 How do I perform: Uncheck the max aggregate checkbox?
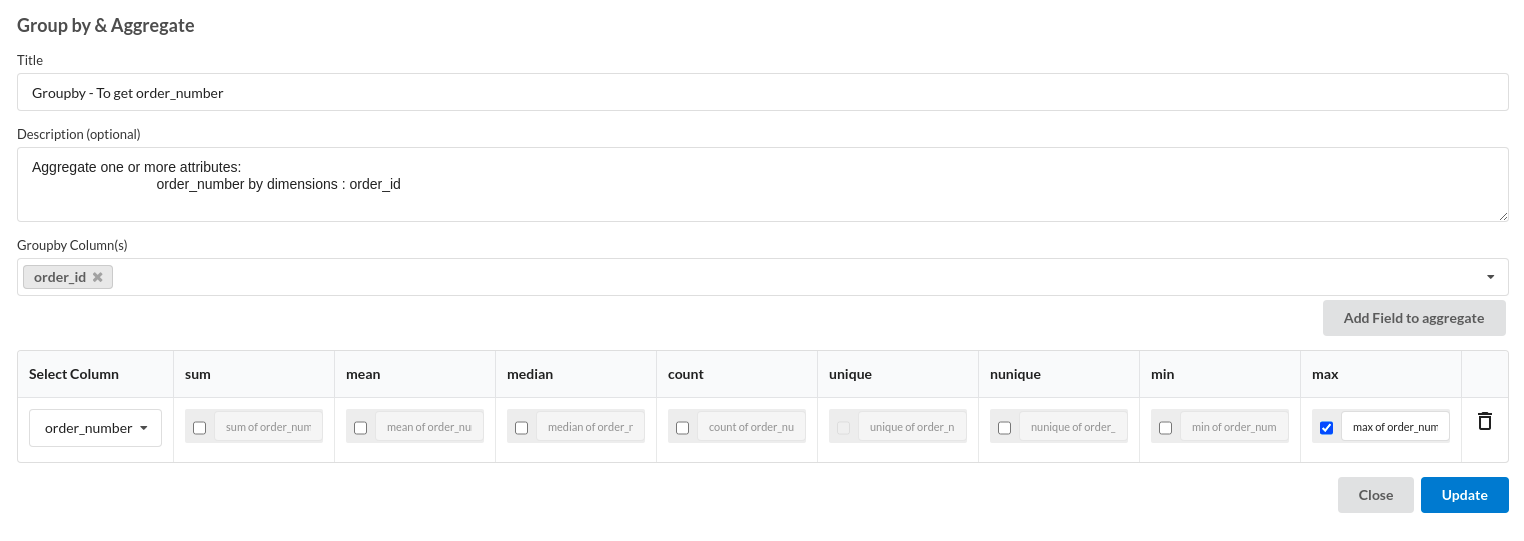[x=1327, y=428]
